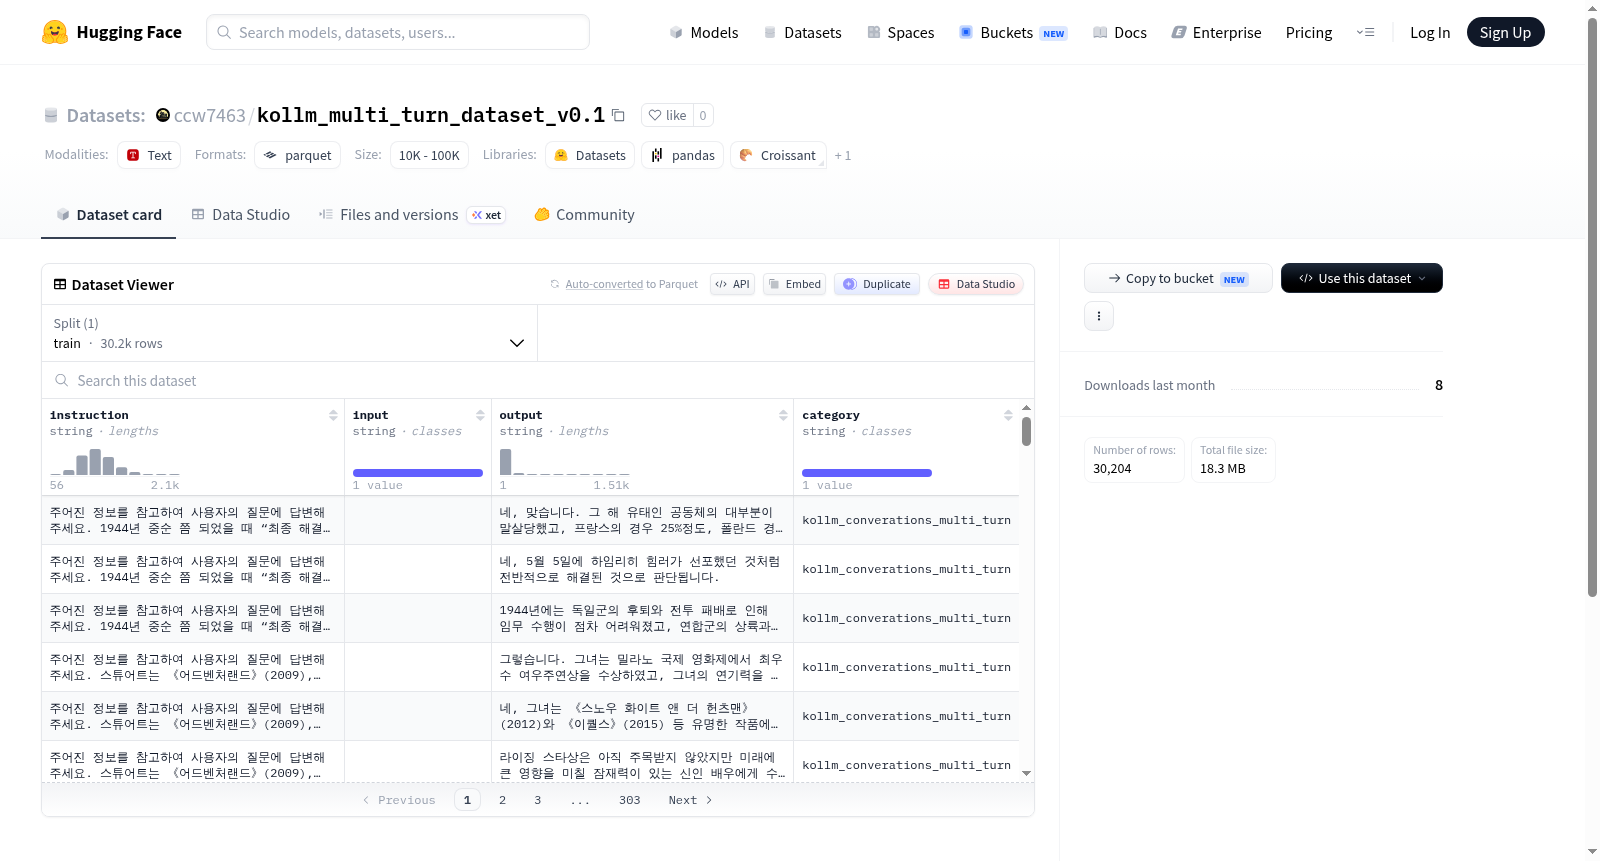Screen dimensions: 1600x861
Task: Sort the output column
Action: pyautogui.click(x=783, y=415)
